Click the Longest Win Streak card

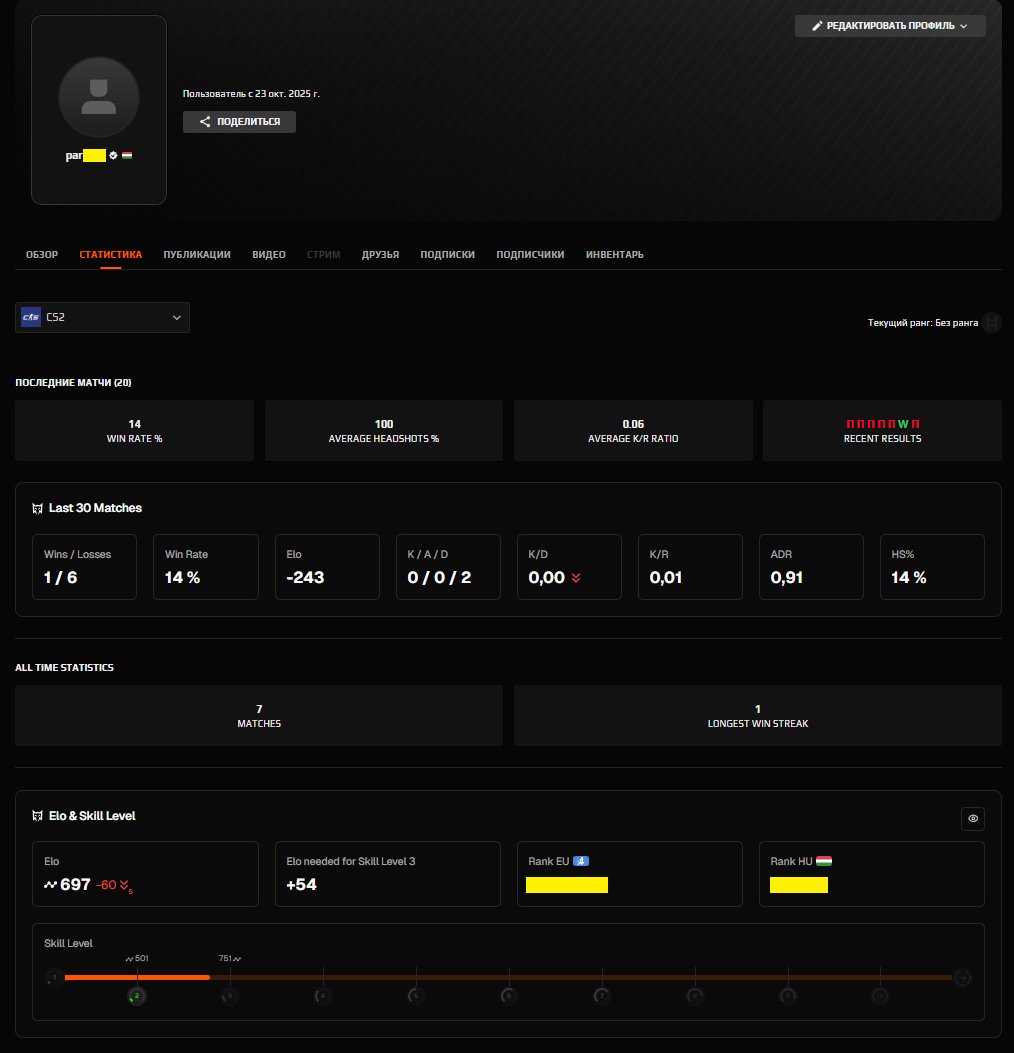point(757,715)
